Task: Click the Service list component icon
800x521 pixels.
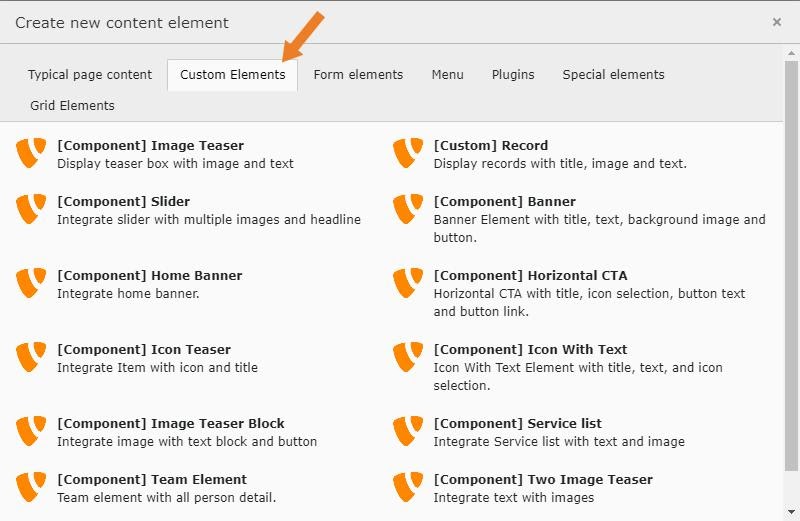Action: pos(408,431)
